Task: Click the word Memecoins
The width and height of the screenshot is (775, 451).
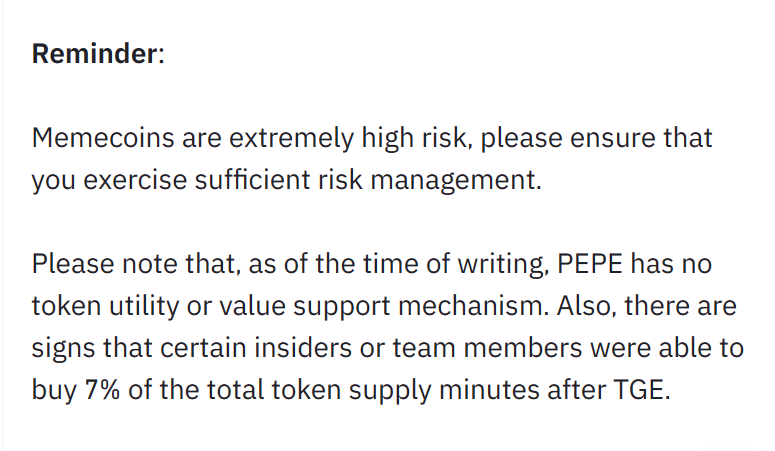Action: 103,137
